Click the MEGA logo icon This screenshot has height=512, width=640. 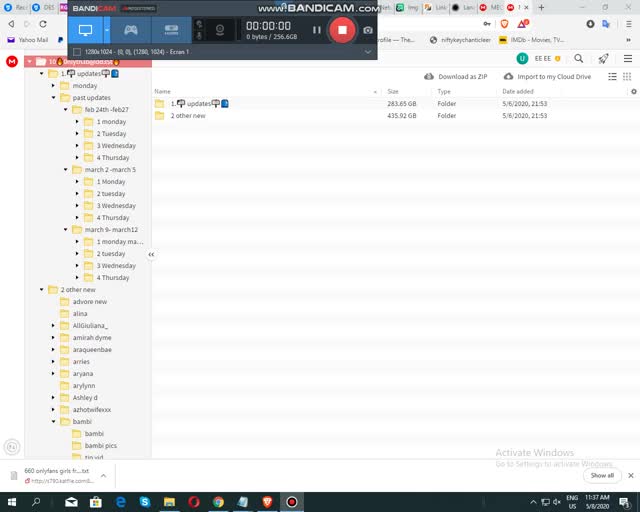click(12, 62)
